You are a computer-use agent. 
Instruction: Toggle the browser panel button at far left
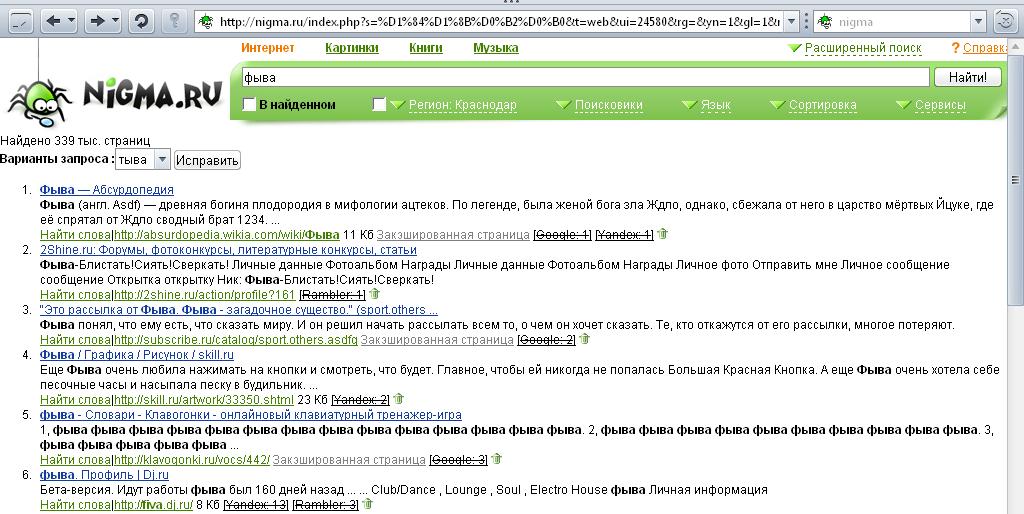22,22
